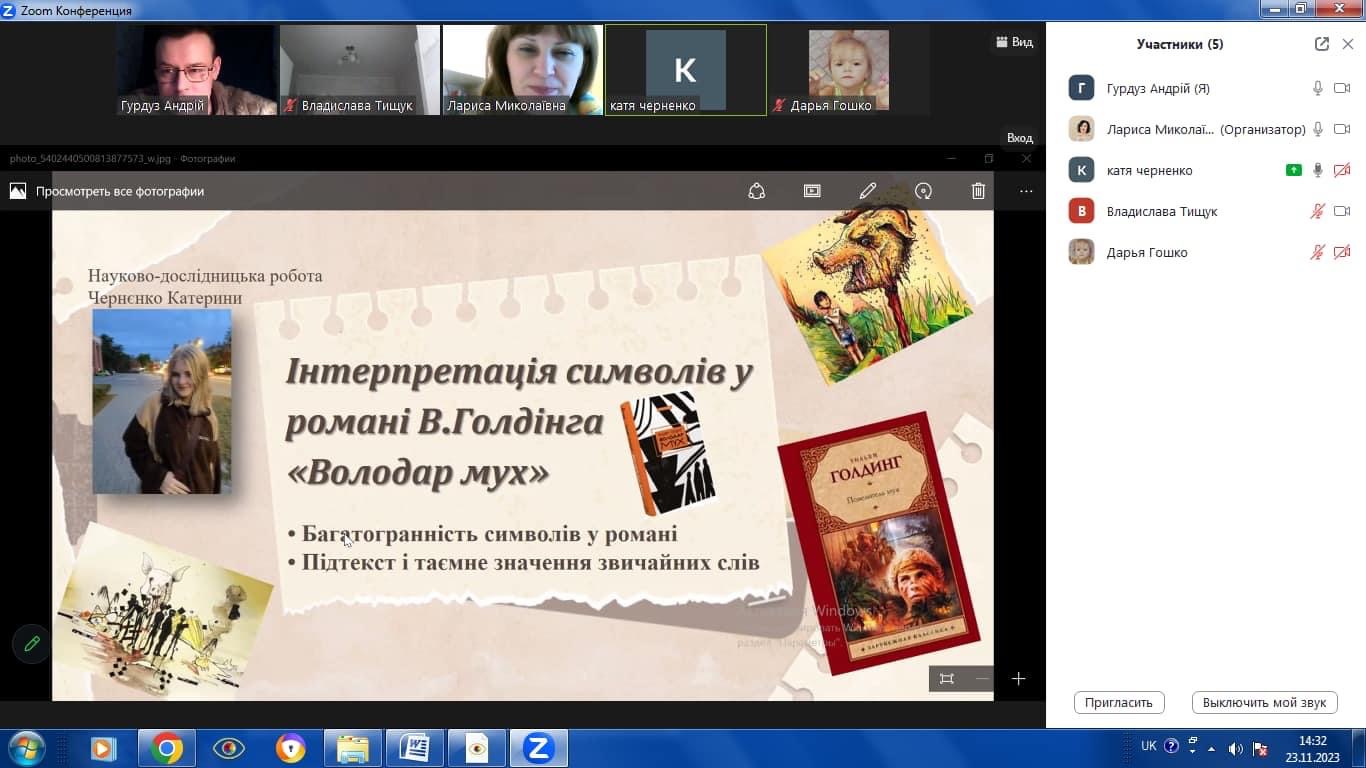The width and height of the screenshot is (1366, 768).
Task: Open the three-dots more menu in Photos
Action: coord(1026,191)
